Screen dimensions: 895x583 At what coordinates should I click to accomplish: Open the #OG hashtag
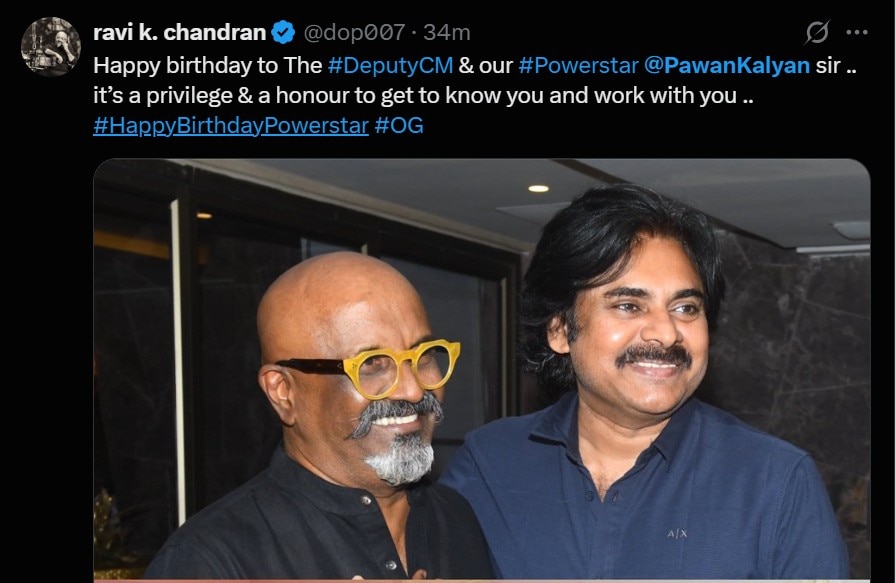point(399,125)
